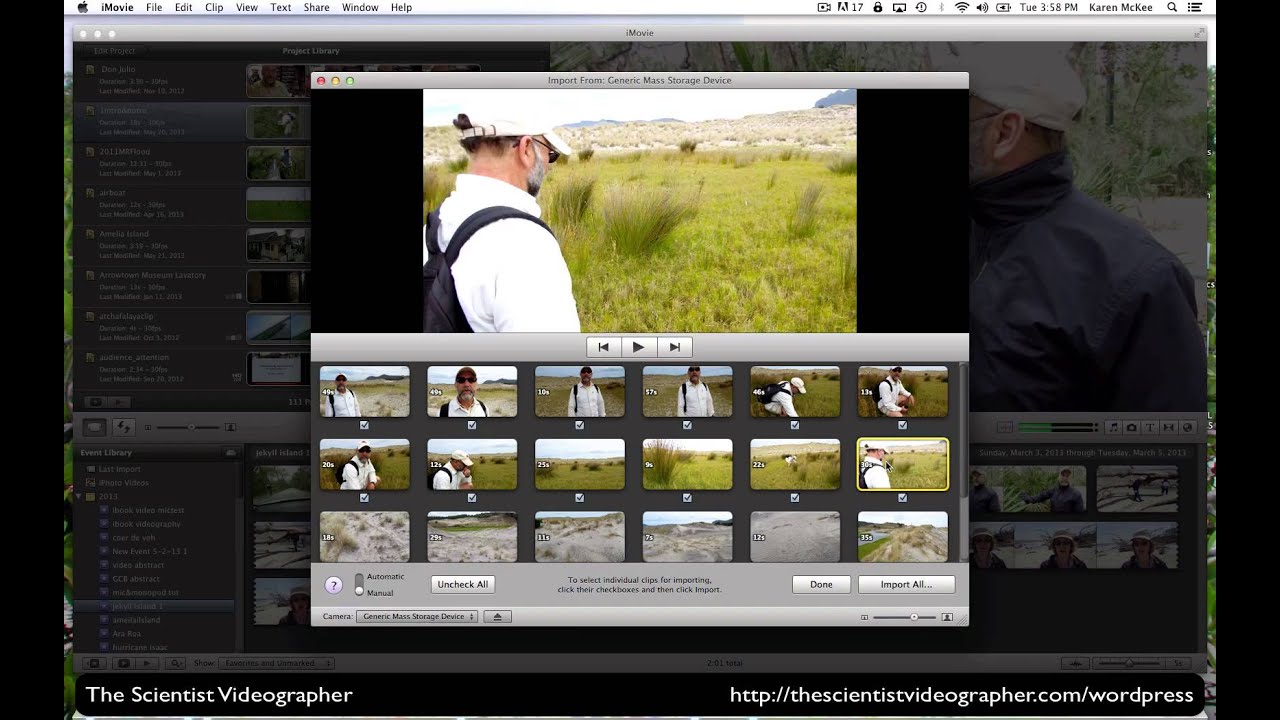Screen dimensions: 1280x720
Task: Click the camera import button in iMovie toolbar
Action: tap(94, 427)
